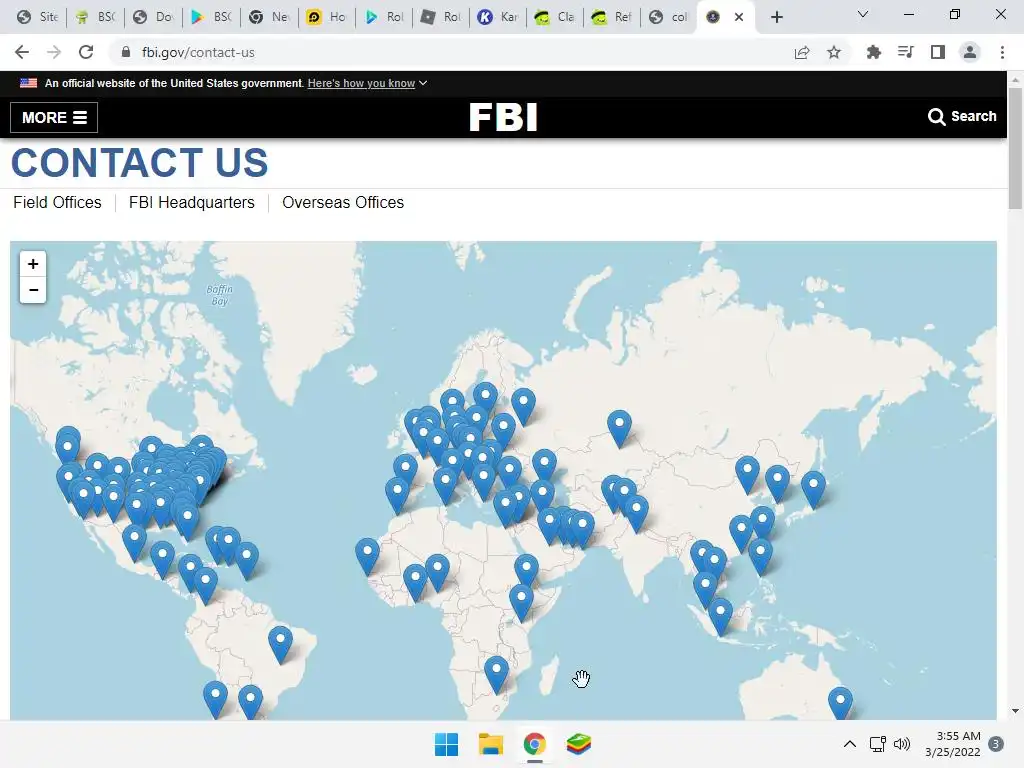Screen dimensions: 1024x768
Task: Switch to the 'Ref' tab
Action: [x=612, y=17]
